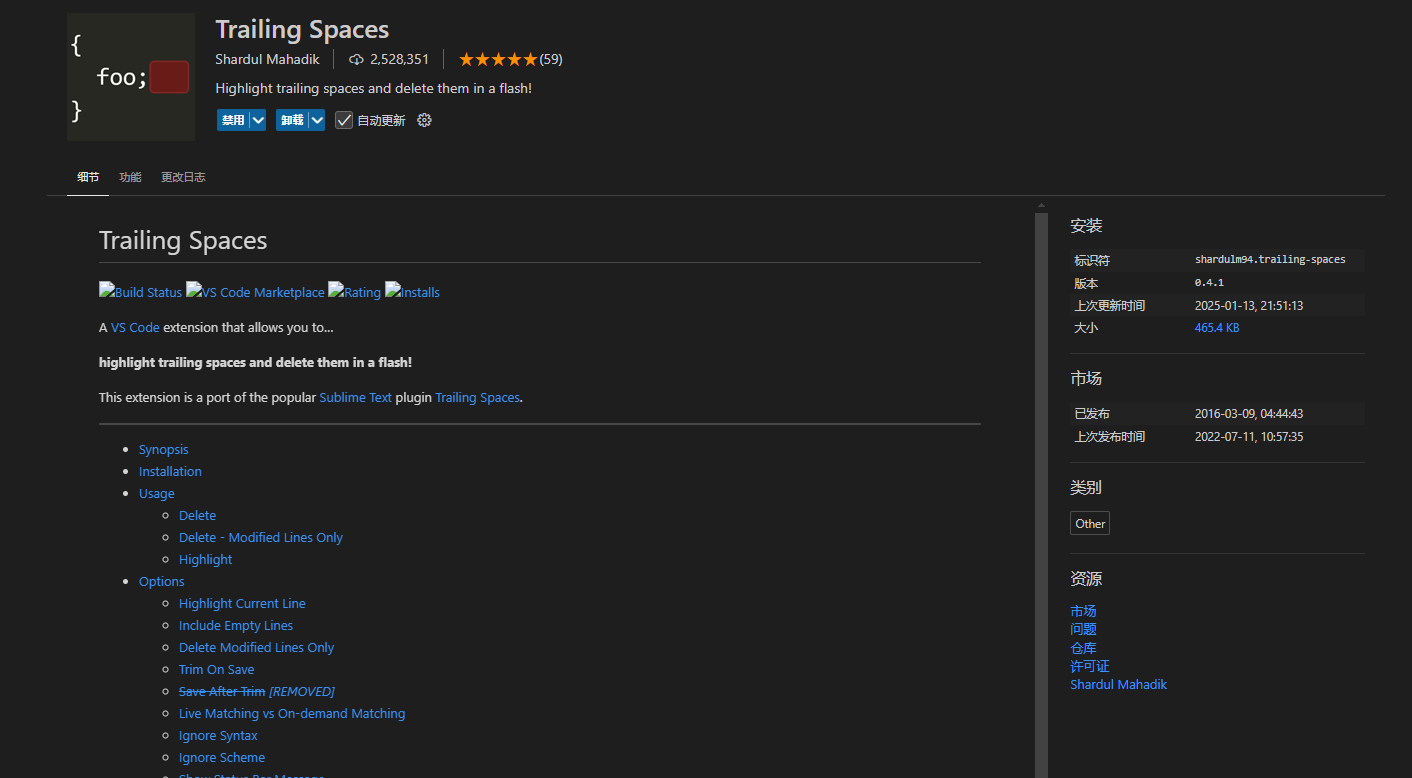
Task: Click the install count 2,528,351
Action: coord(399,59)
